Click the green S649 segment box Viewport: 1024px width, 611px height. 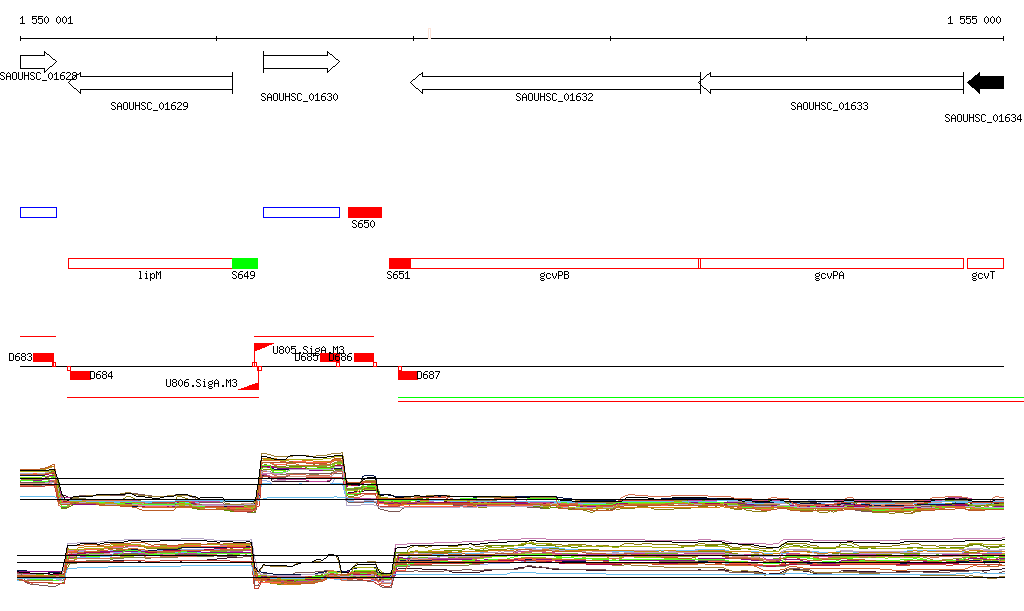tap(245, 264)
